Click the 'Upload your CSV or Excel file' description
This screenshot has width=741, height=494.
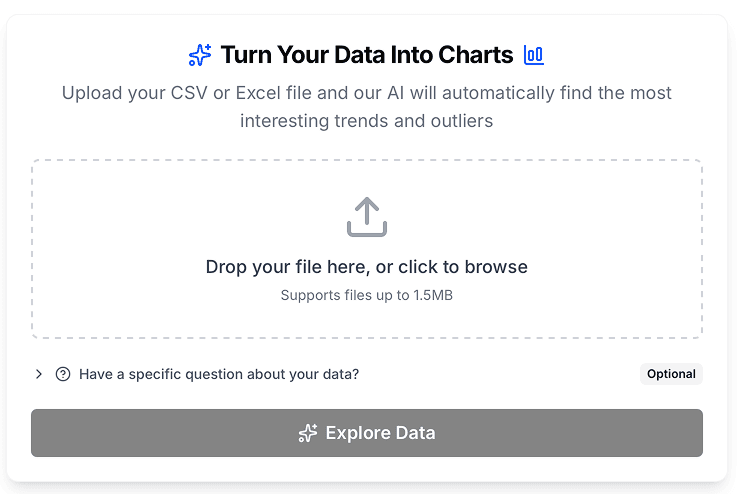366,93
